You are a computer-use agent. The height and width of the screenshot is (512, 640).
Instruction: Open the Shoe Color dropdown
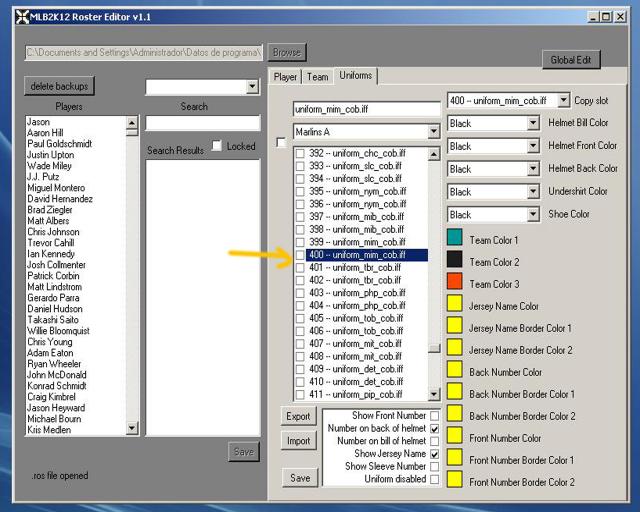pyautogui.click(x=533, y=214)
